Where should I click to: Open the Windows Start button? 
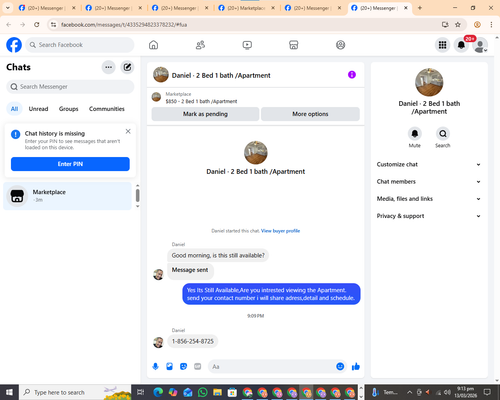click(9, 392)
